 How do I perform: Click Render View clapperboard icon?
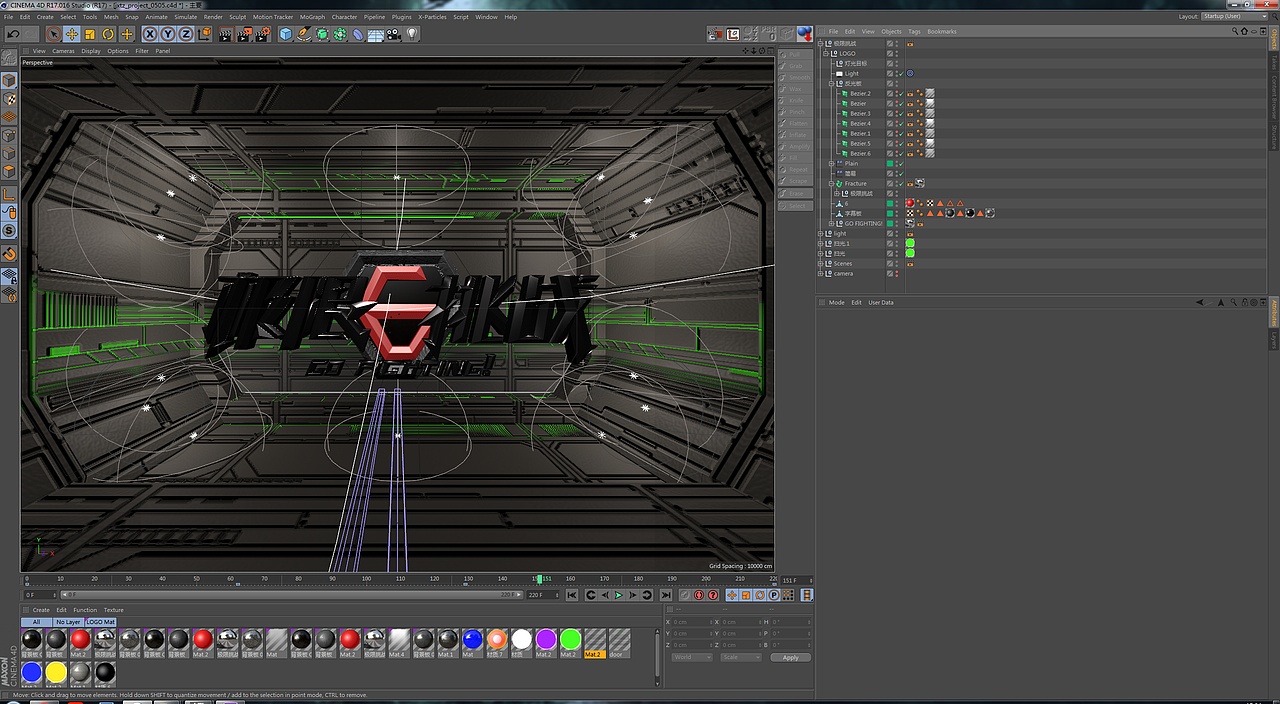[x=226, y=34]
